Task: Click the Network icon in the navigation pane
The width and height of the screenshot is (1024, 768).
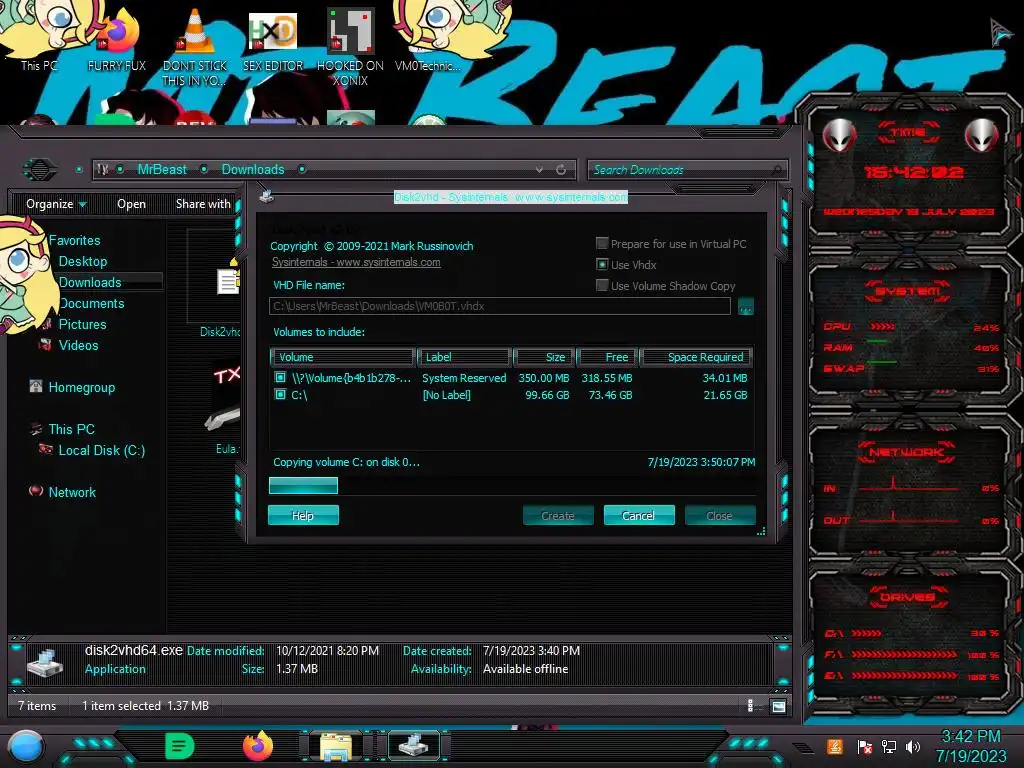Action: (x=36, y=491)
